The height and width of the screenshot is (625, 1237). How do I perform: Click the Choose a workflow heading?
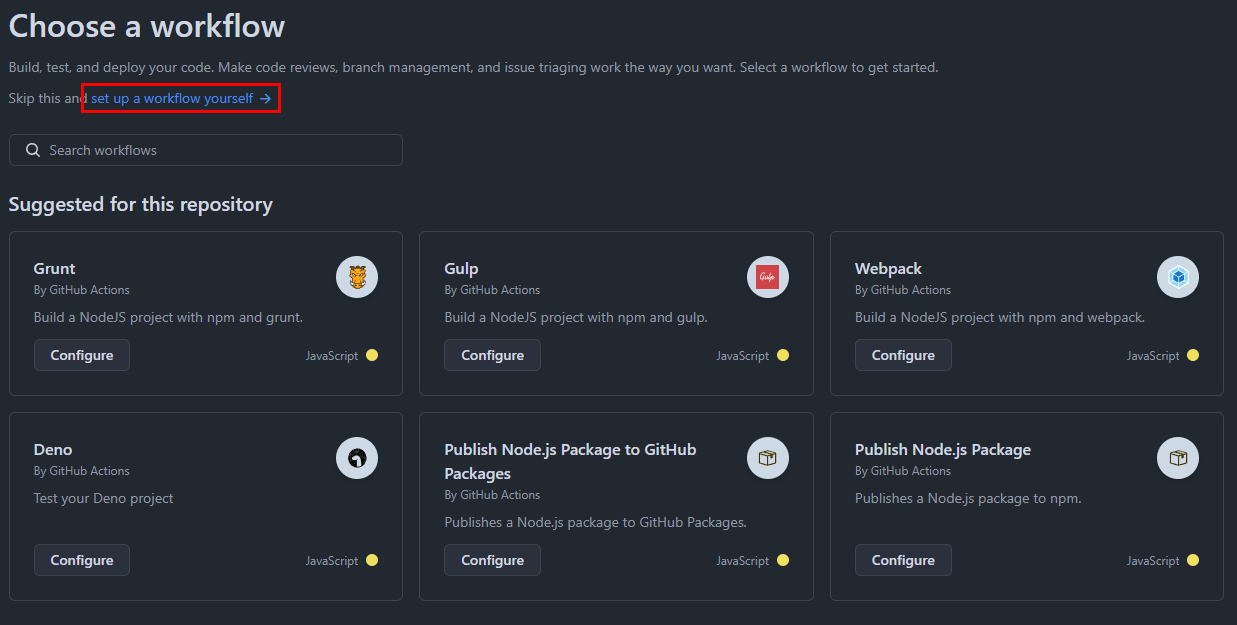tap(147, 26)
